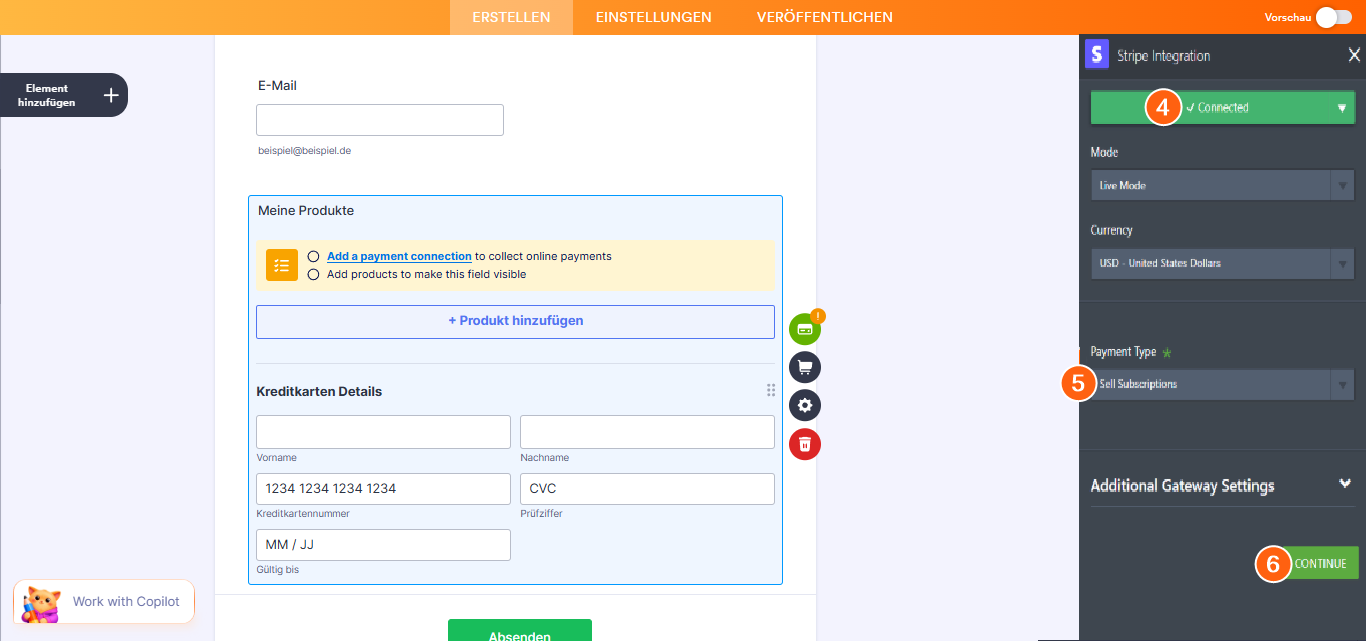Click the yellow checklist icon in notice

(x=282, y=265)
